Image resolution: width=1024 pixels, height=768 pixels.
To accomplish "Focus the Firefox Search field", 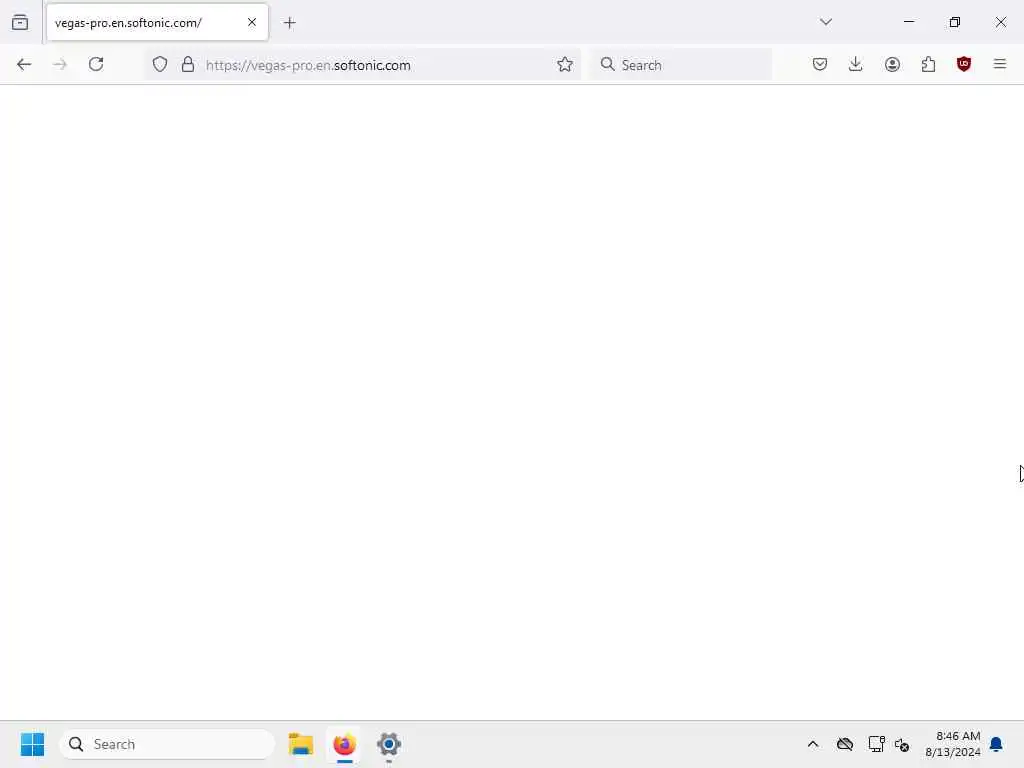I will (681, 65).
